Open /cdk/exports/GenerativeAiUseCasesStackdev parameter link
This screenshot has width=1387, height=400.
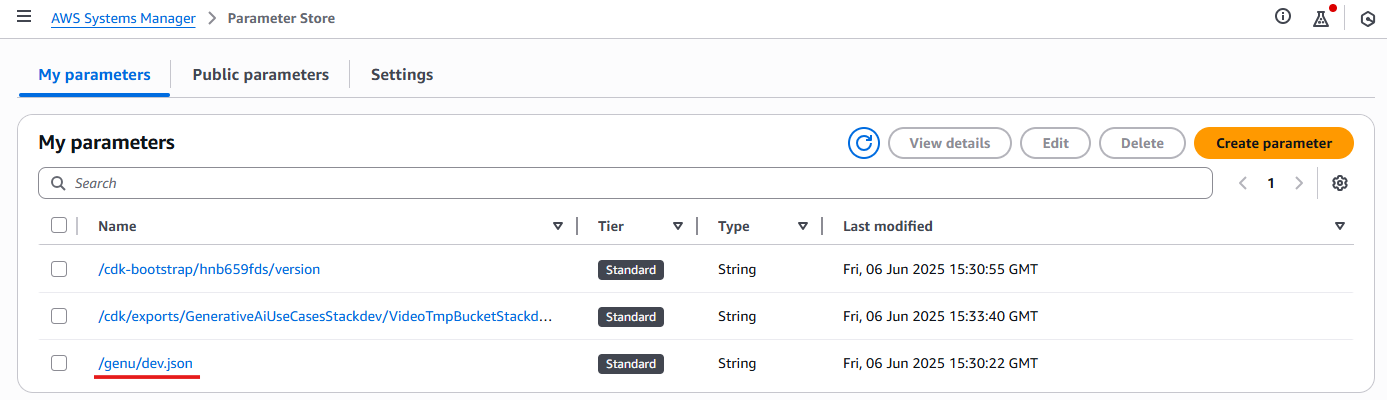point(325,316)
